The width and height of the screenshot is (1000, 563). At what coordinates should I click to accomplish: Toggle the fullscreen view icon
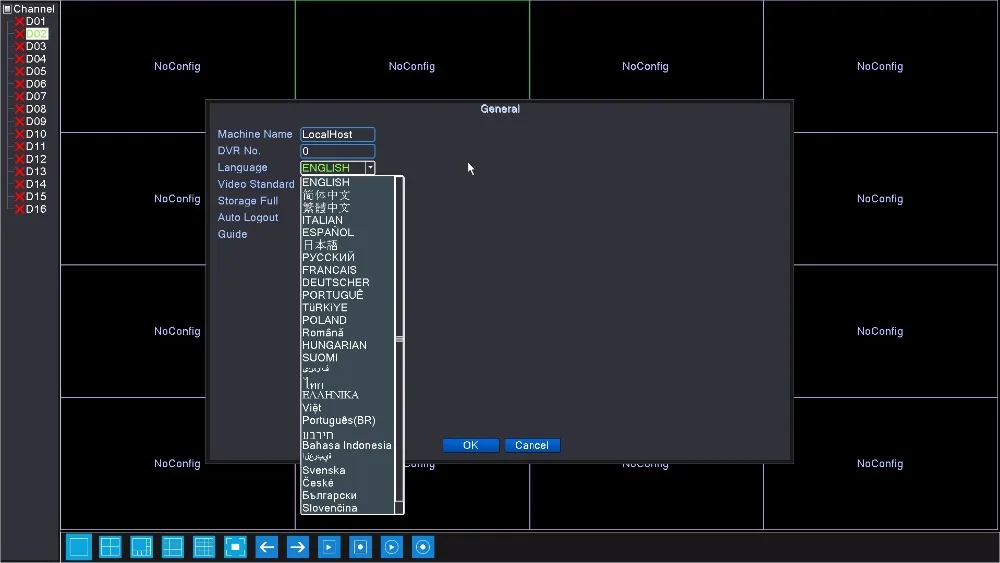235,546
